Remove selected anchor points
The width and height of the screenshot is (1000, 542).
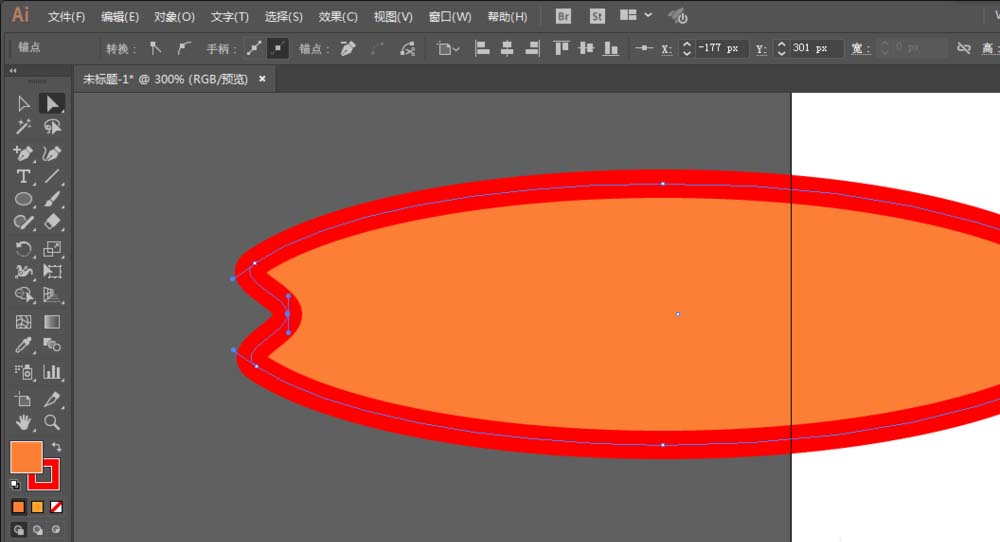point(348,48)
